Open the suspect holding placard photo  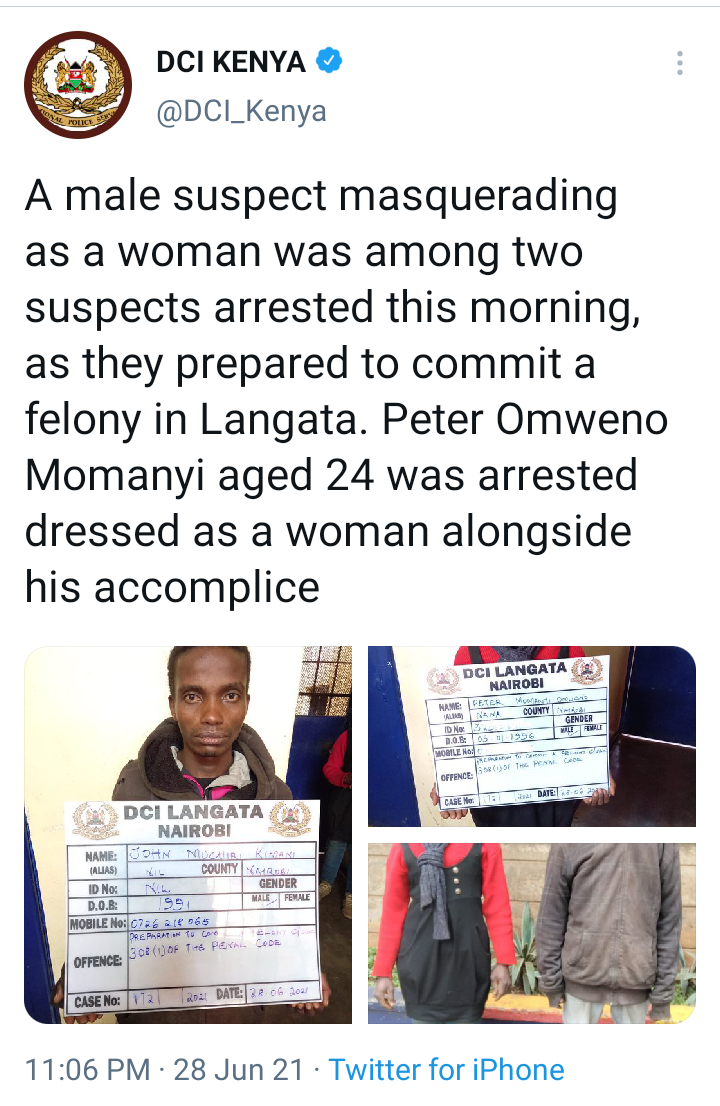[x=188, y=834]
